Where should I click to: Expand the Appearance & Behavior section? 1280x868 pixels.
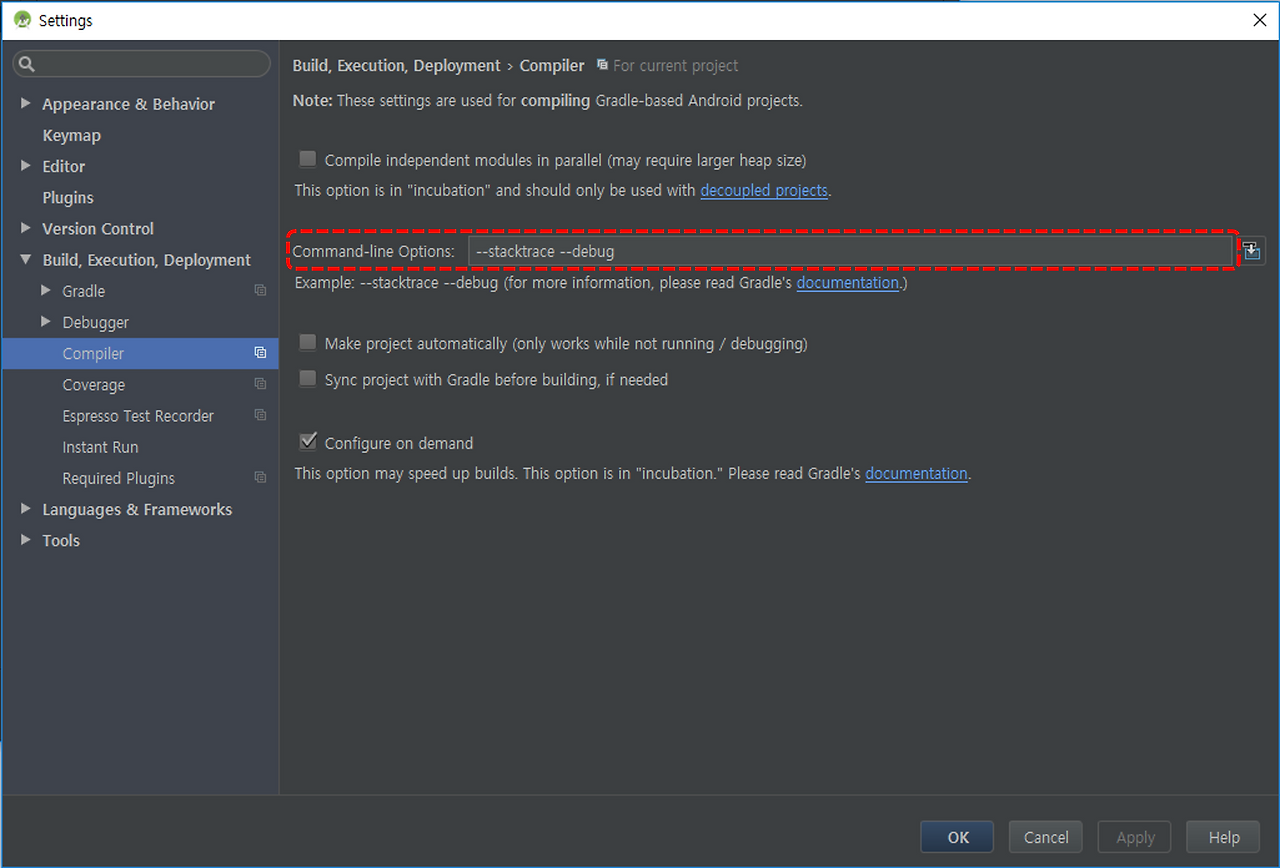click(x=26, y=104)
